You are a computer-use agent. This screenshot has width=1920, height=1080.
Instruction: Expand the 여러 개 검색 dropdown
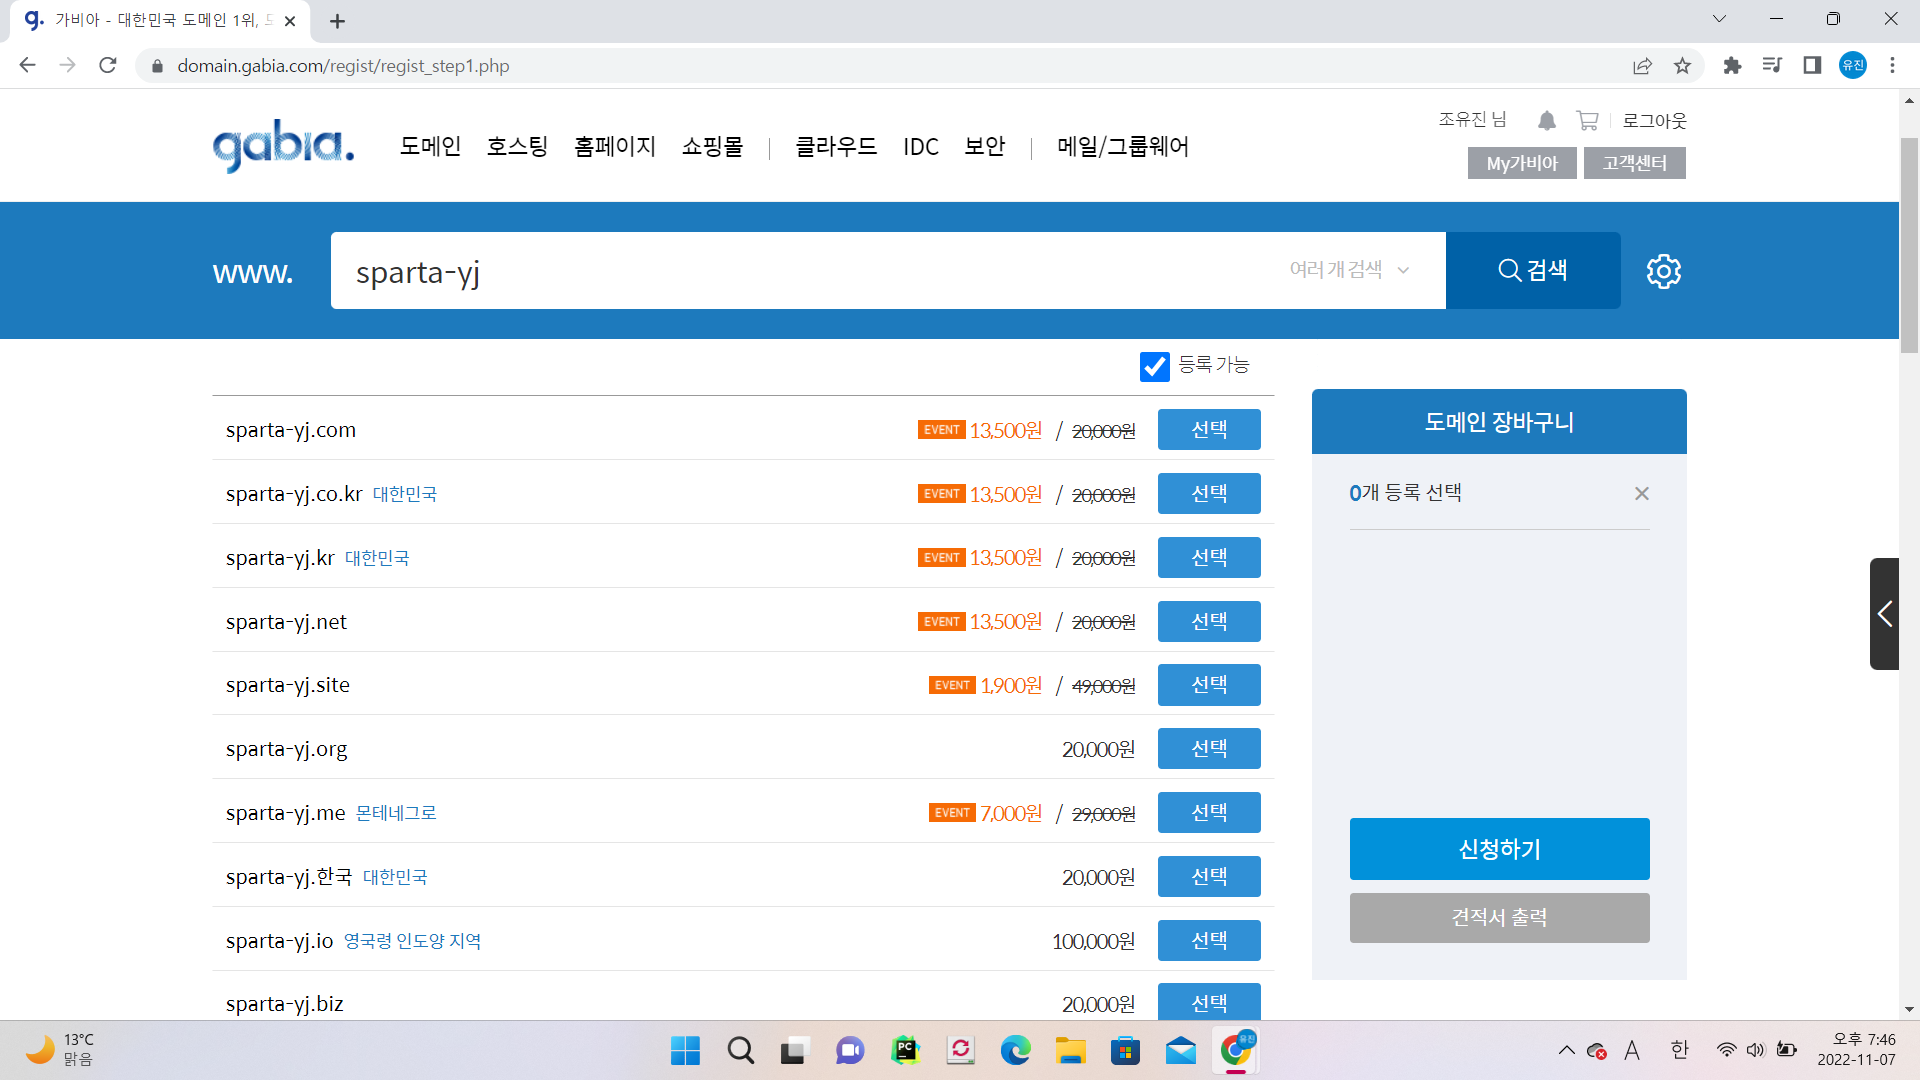pyautogui.click(x=1349, y=270)
